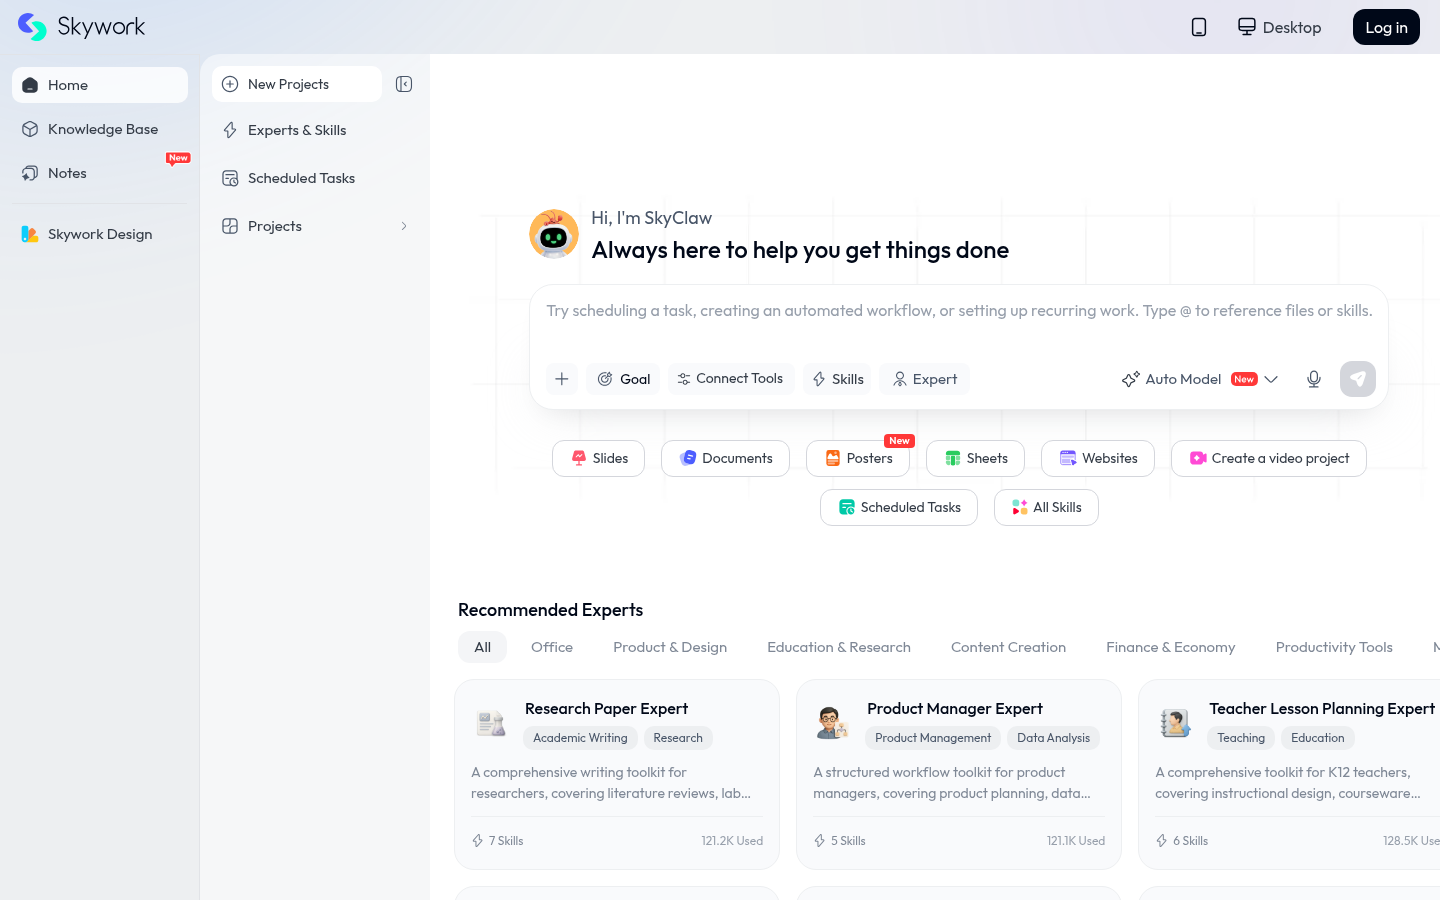Select the Slides shortcut
Screen dimensions: 1440x900
(x=598, y=458)
